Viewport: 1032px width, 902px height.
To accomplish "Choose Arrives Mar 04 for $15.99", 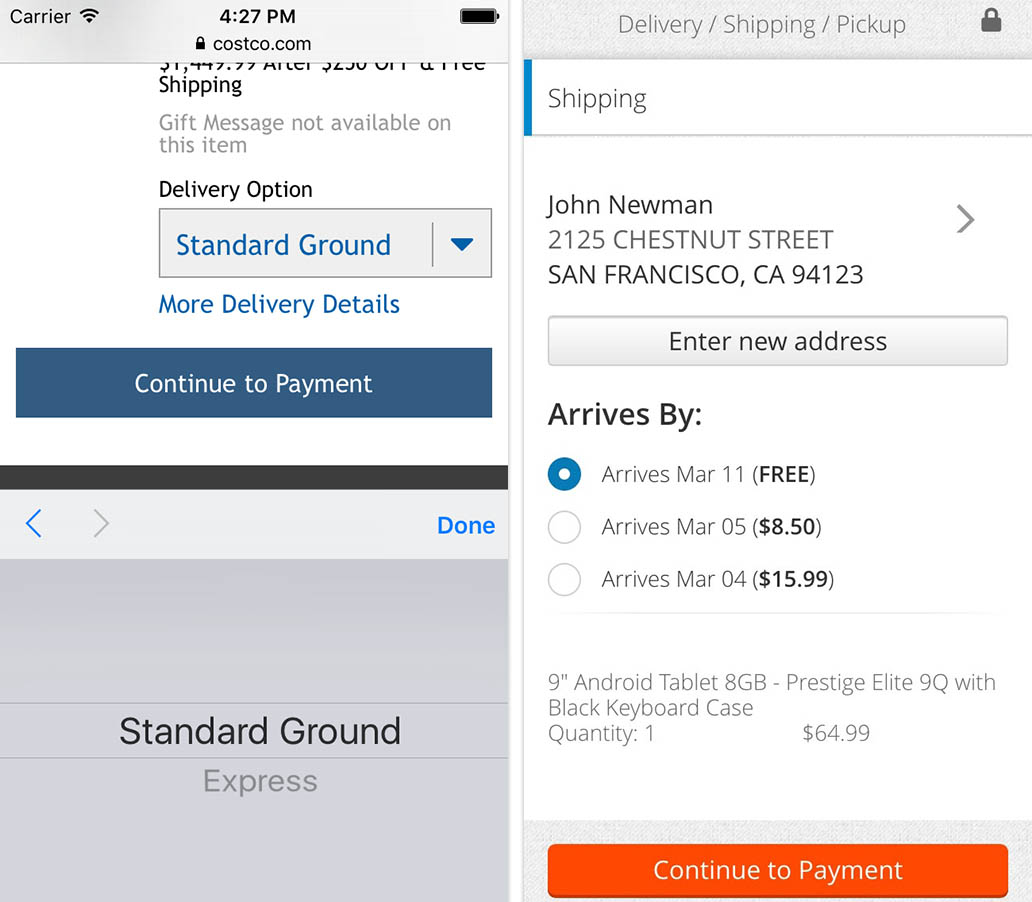I will tap(565, 579).
